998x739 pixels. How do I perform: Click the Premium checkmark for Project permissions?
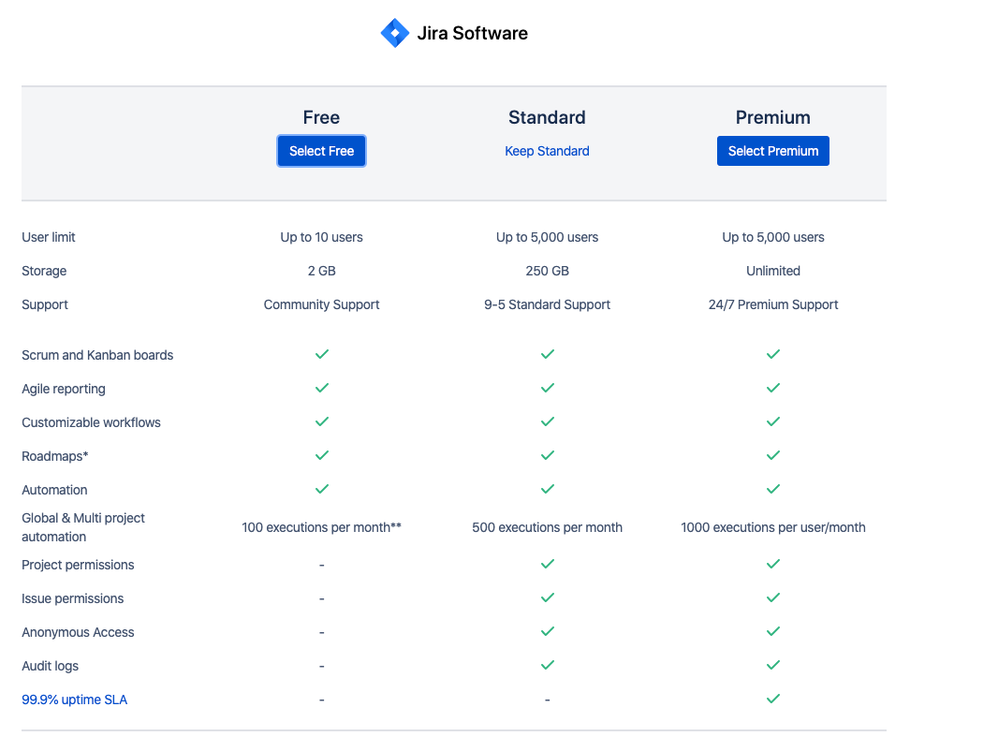[x=773, y=564]
